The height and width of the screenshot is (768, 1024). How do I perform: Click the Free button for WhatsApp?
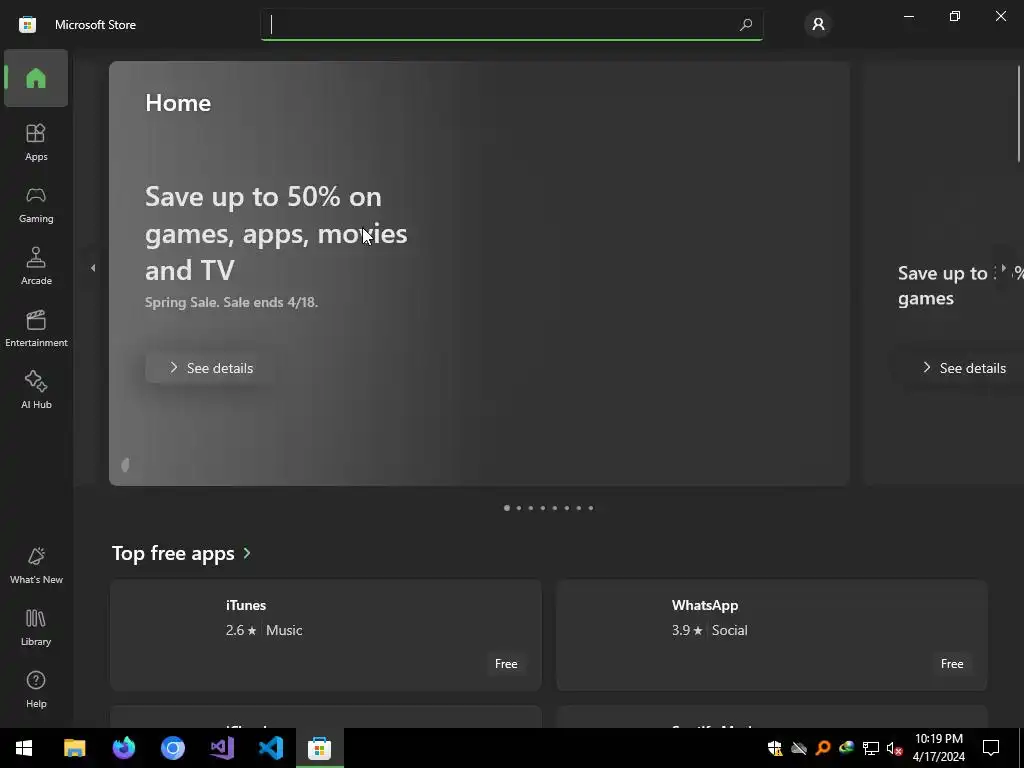point(952,664)
